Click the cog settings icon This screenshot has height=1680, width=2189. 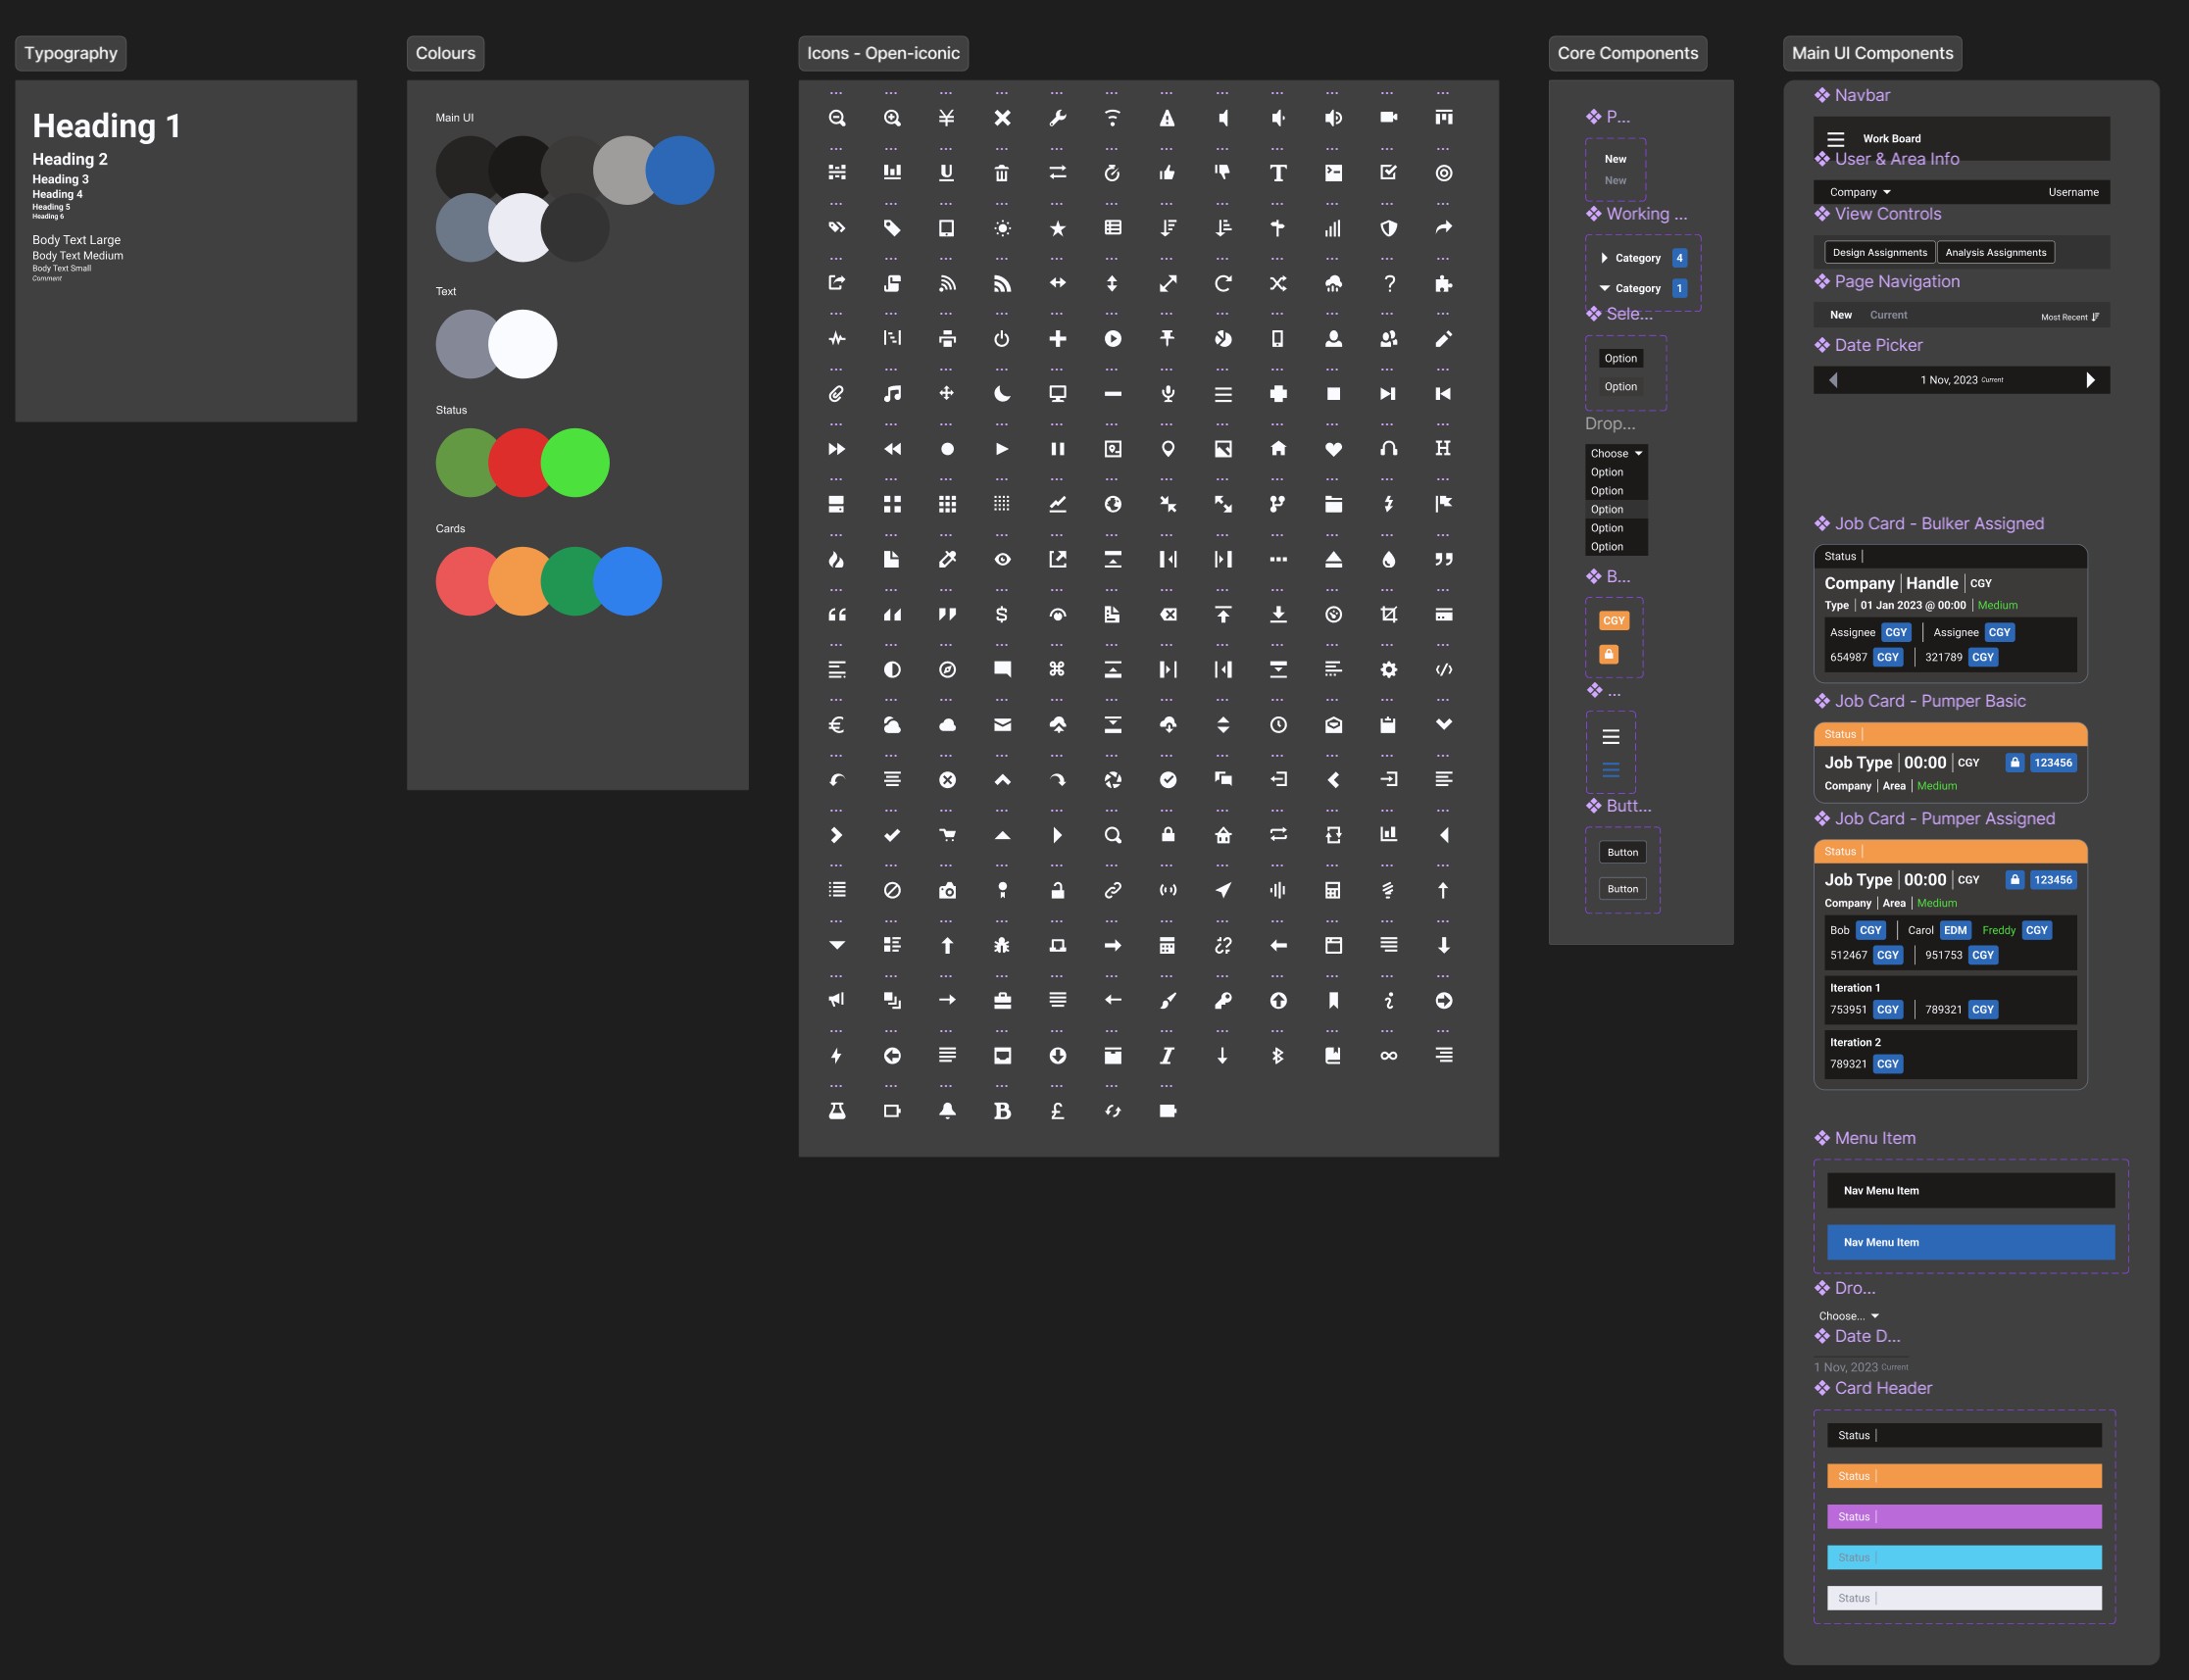pyautogui.click(x=1388, y=670)
